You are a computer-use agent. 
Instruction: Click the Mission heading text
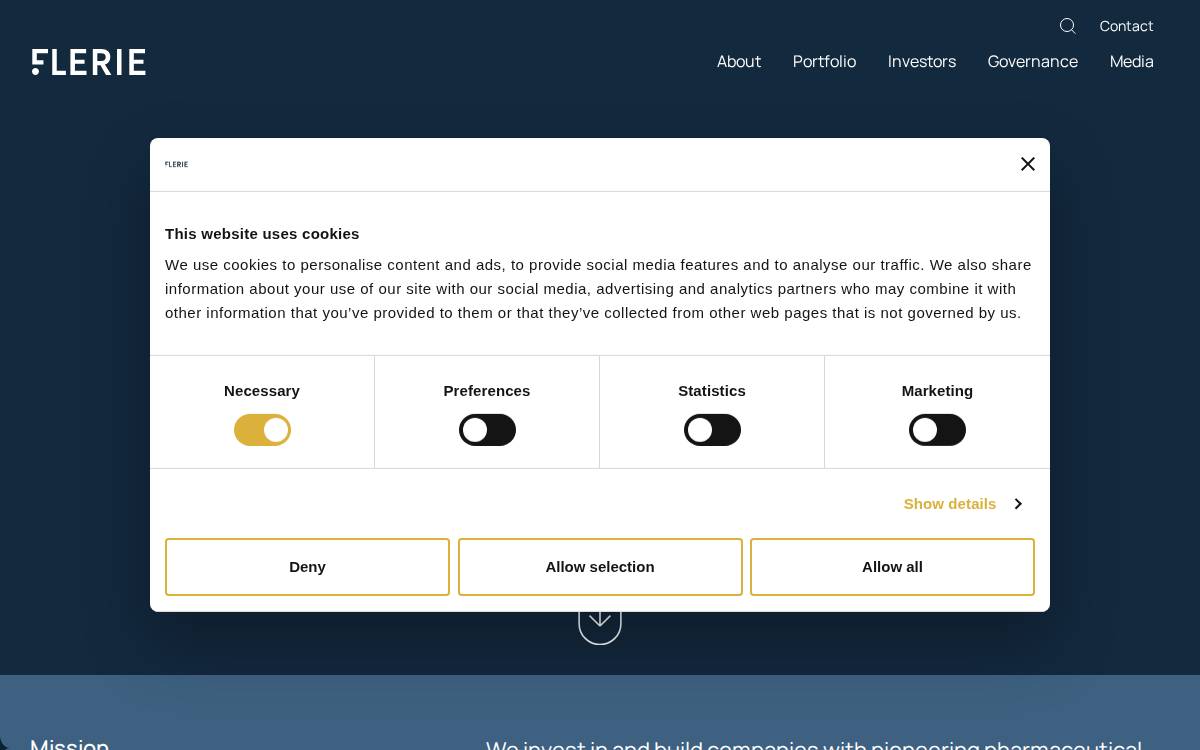click(x=70, y=743)
